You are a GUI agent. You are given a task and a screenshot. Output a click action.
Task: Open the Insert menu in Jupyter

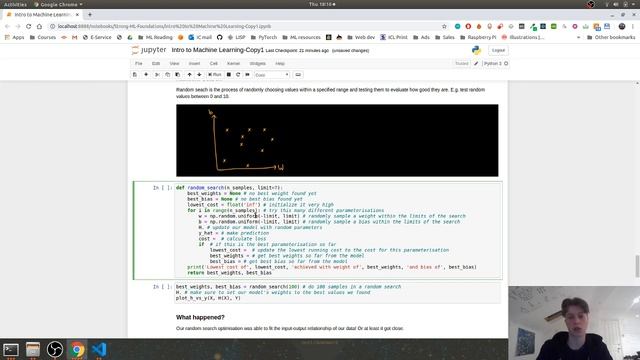point(194,64)
